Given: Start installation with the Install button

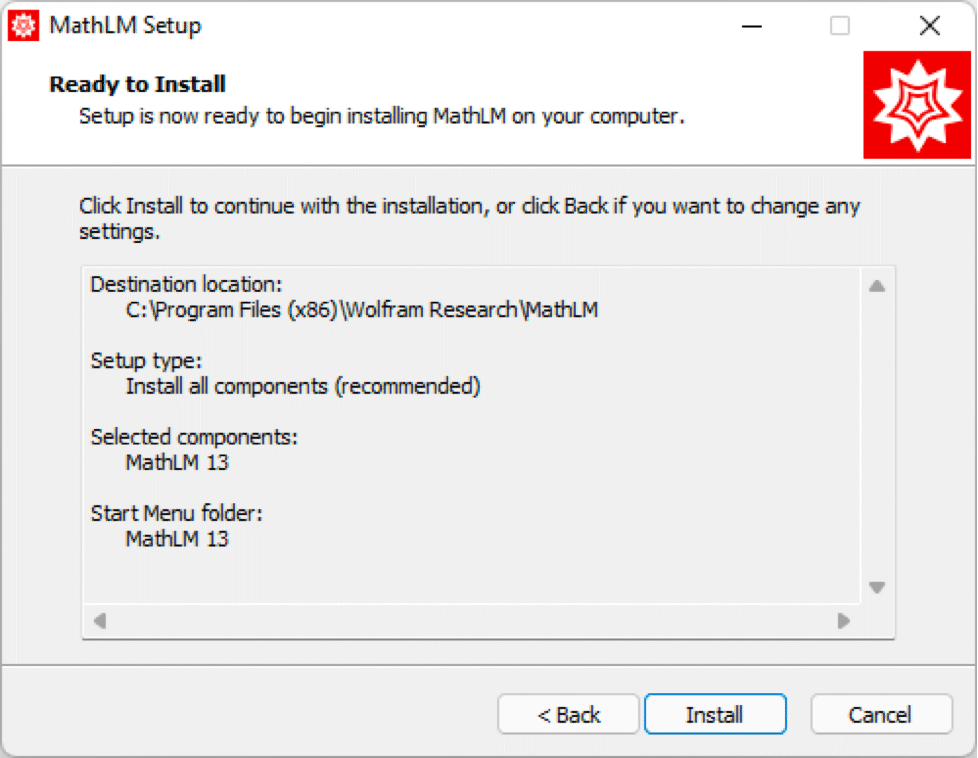Looking at the screenshot, I should (715, 715).
